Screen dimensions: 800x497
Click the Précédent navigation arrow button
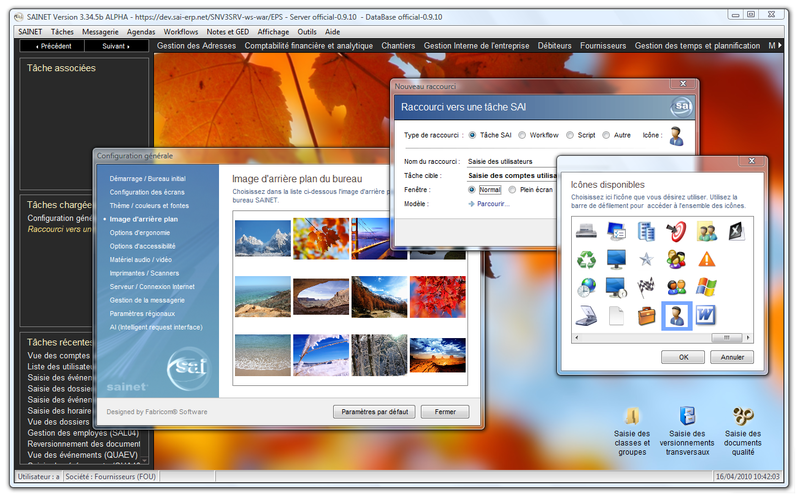coord(53,45)
